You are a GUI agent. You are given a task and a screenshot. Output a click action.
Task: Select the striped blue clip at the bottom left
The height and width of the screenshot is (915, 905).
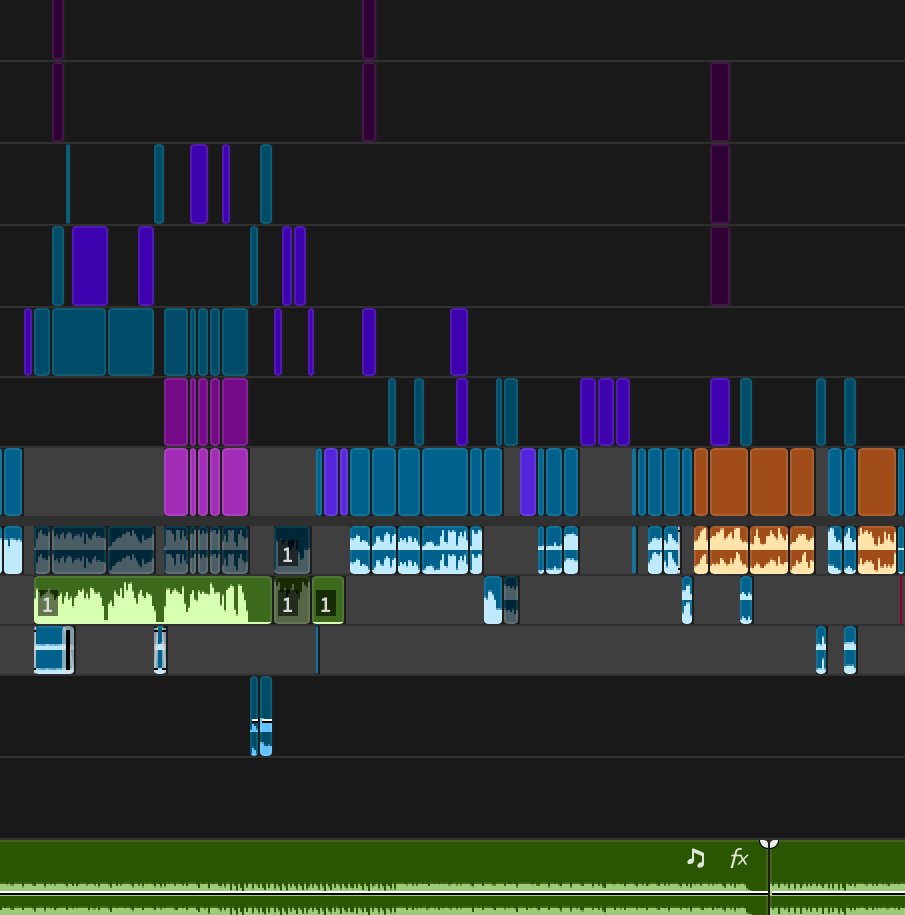pos(52,650)
